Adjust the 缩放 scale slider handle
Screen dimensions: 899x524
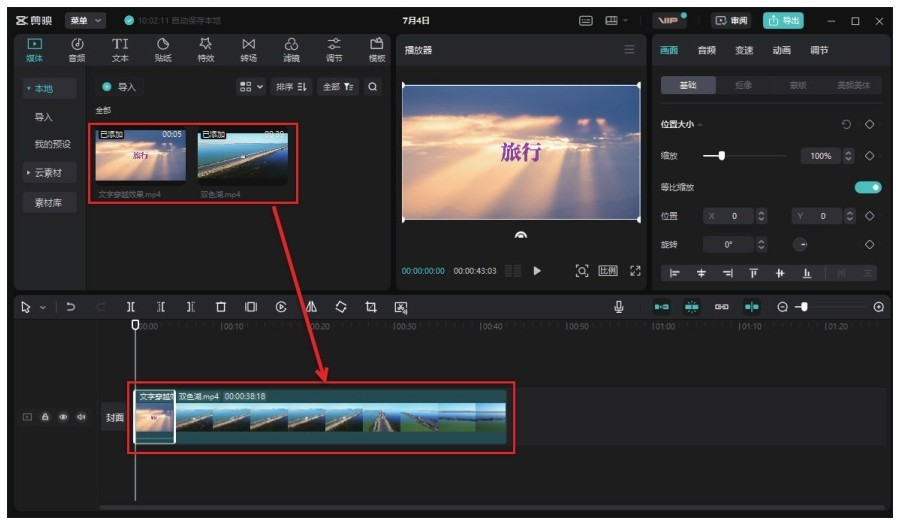722,155
